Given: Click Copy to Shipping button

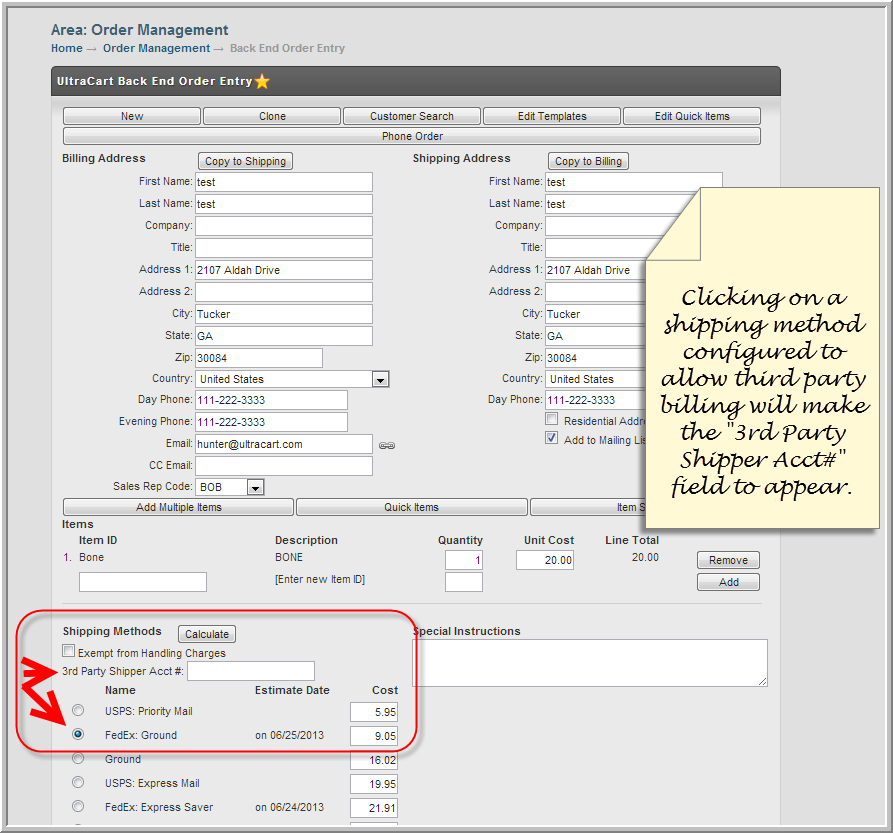Looking at the screenshot, I should pos(245,161).
